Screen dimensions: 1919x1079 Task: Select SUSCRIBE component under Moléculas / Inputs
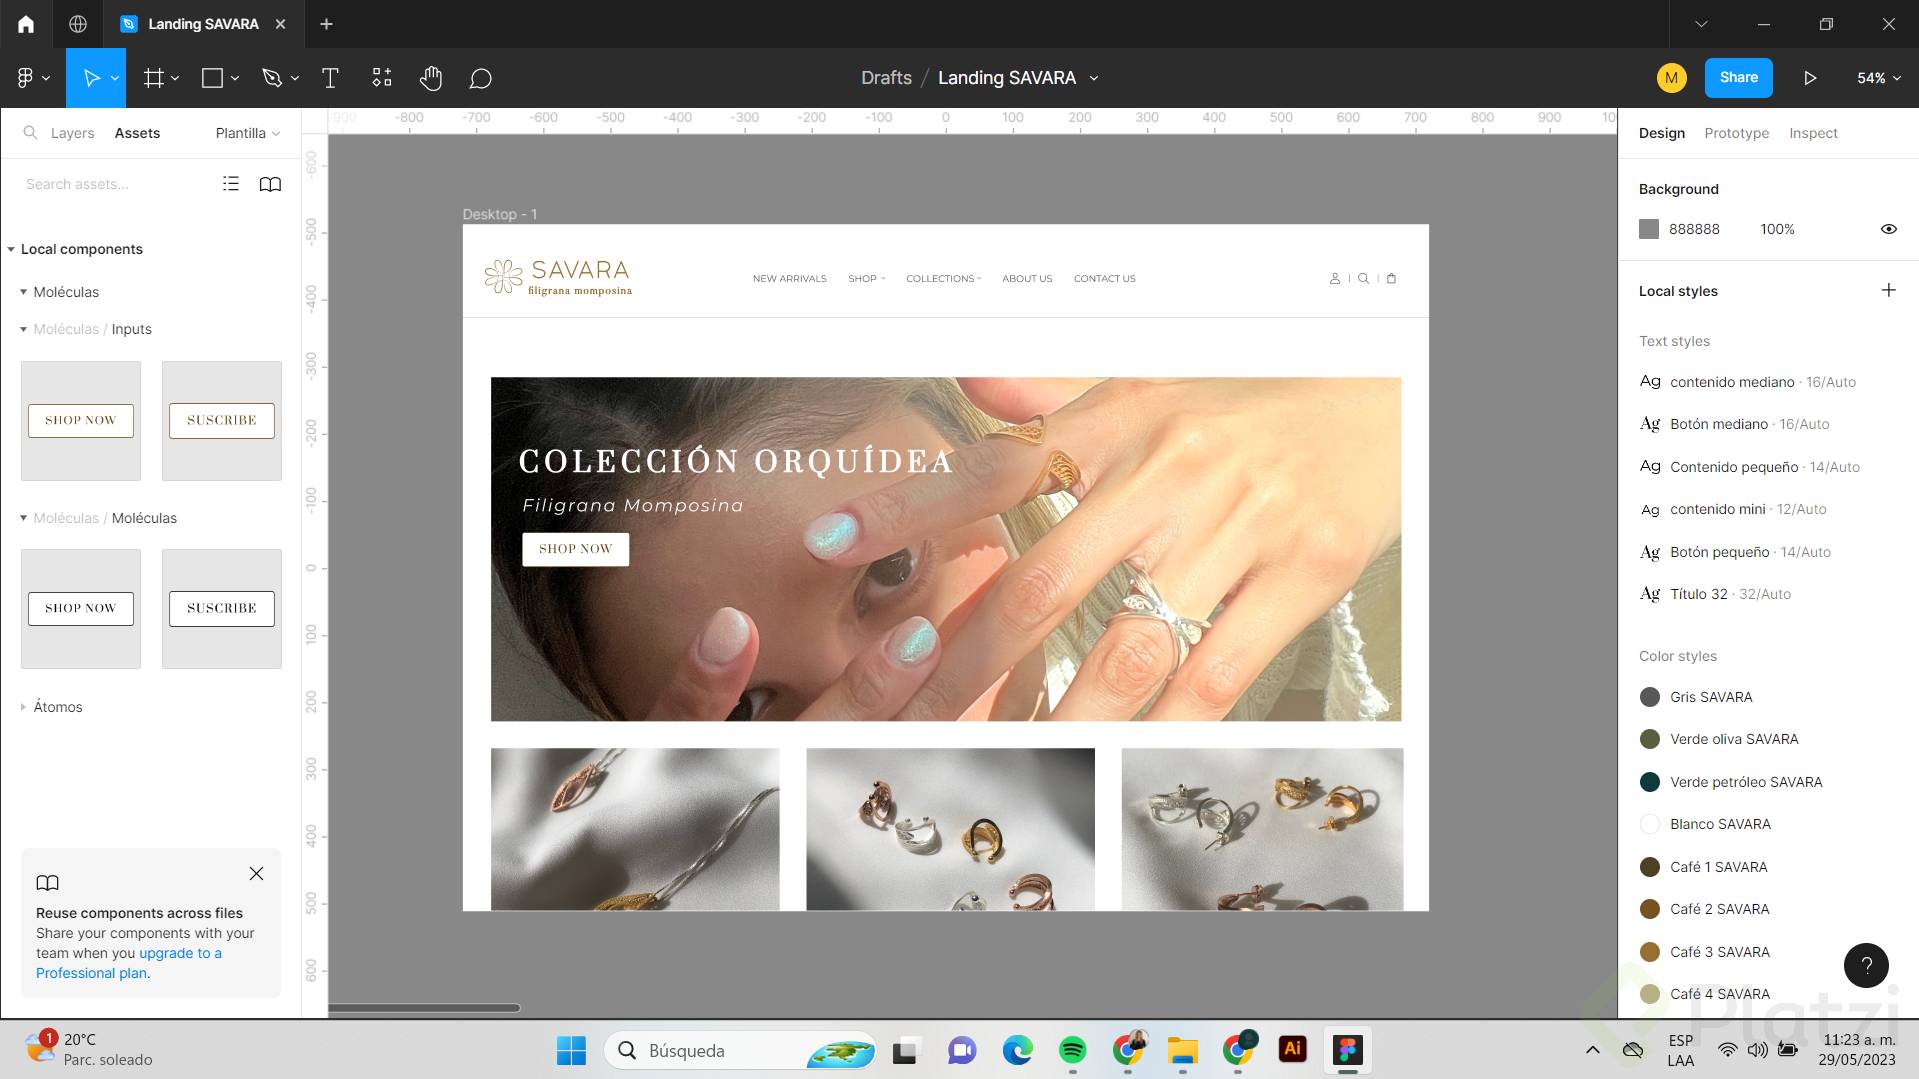point(222,420)
